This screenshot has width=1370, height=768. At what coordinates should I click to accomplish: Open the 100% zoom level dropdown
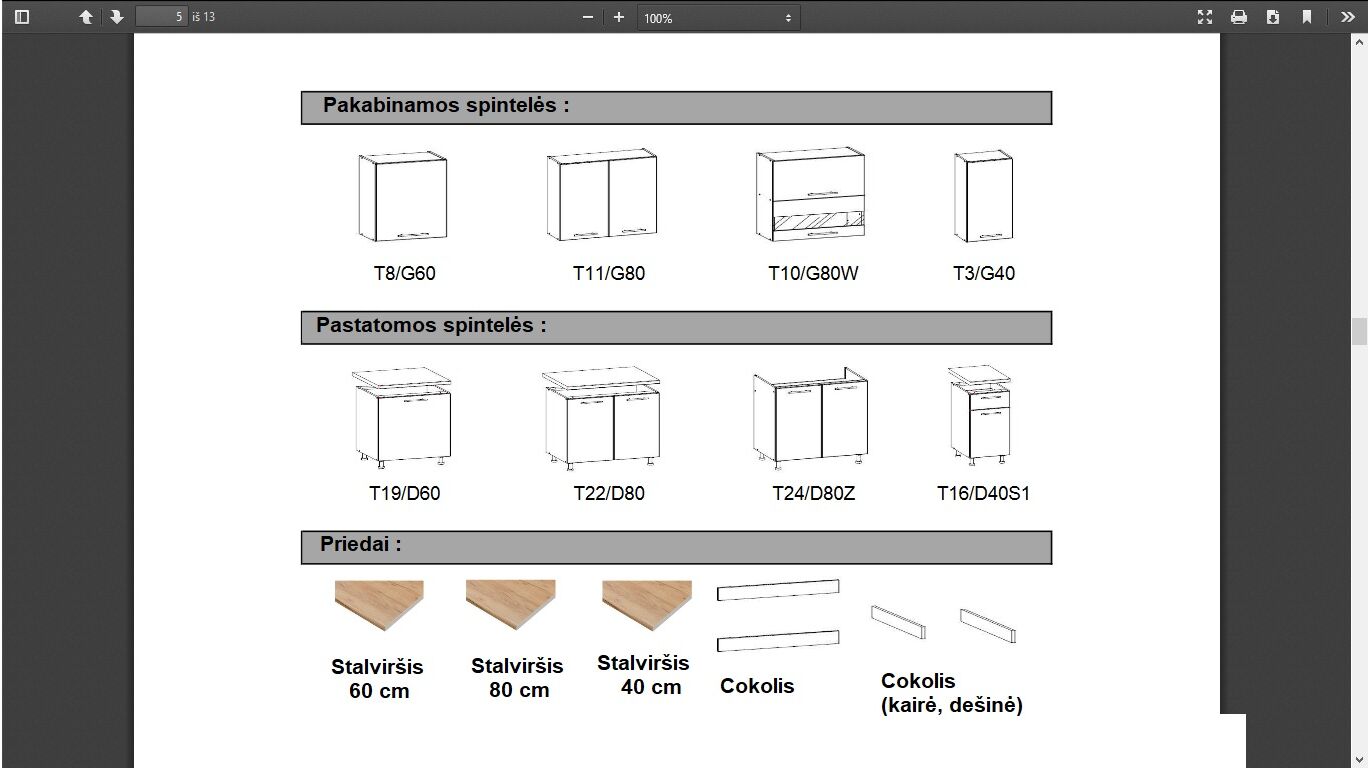pos(717,18)
